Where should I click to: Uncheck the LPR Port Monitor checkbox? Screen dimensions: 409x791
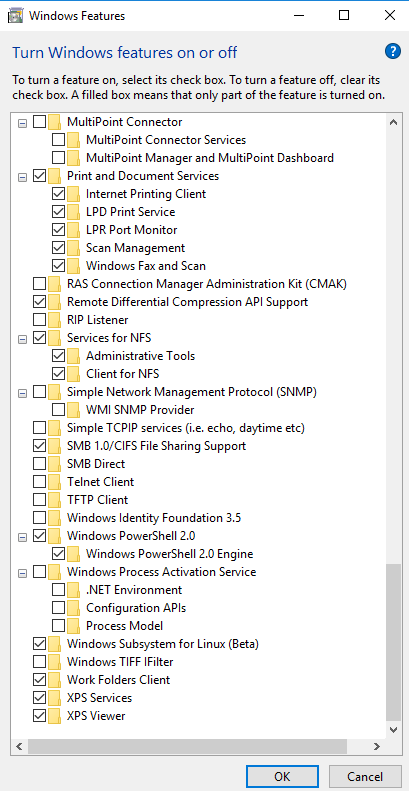tap(59, 230)
